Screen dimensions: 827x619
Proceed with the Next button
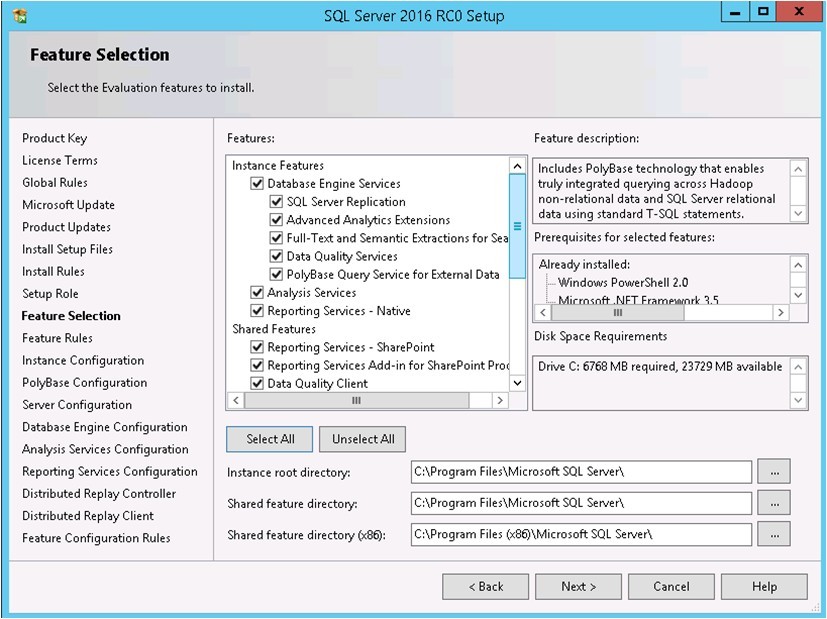pos(578,587)
